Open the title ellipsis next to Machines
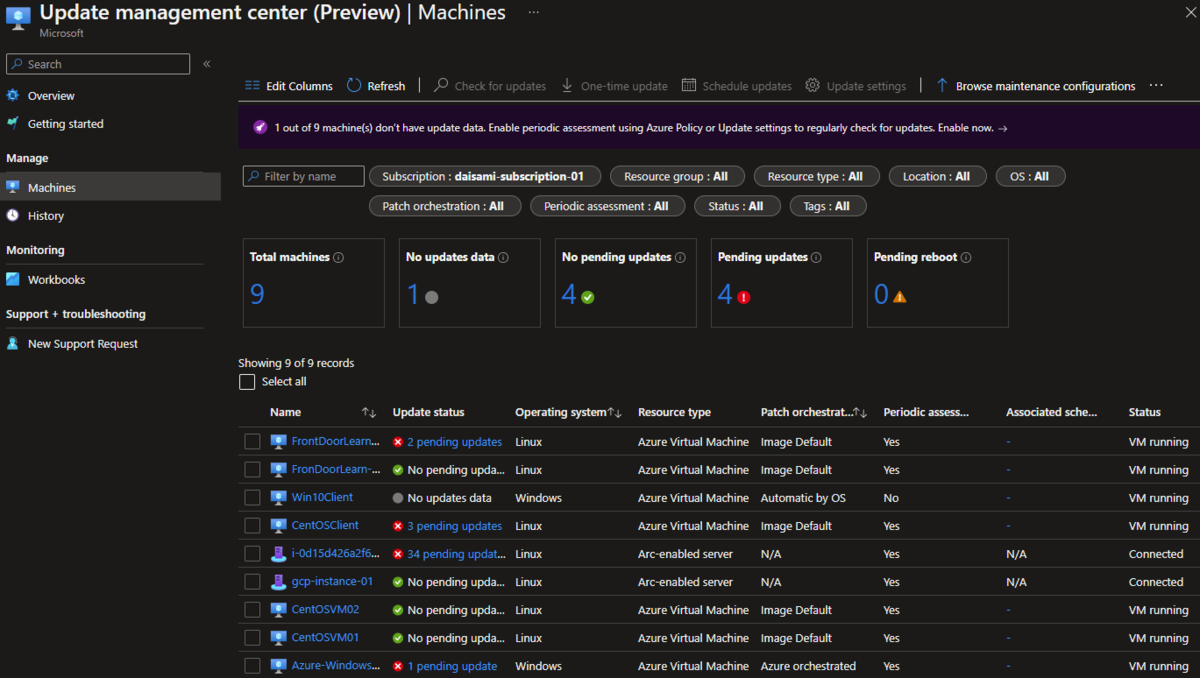Image resolution: width=1200 pixels, height=678 pixels. pos(534,13)
